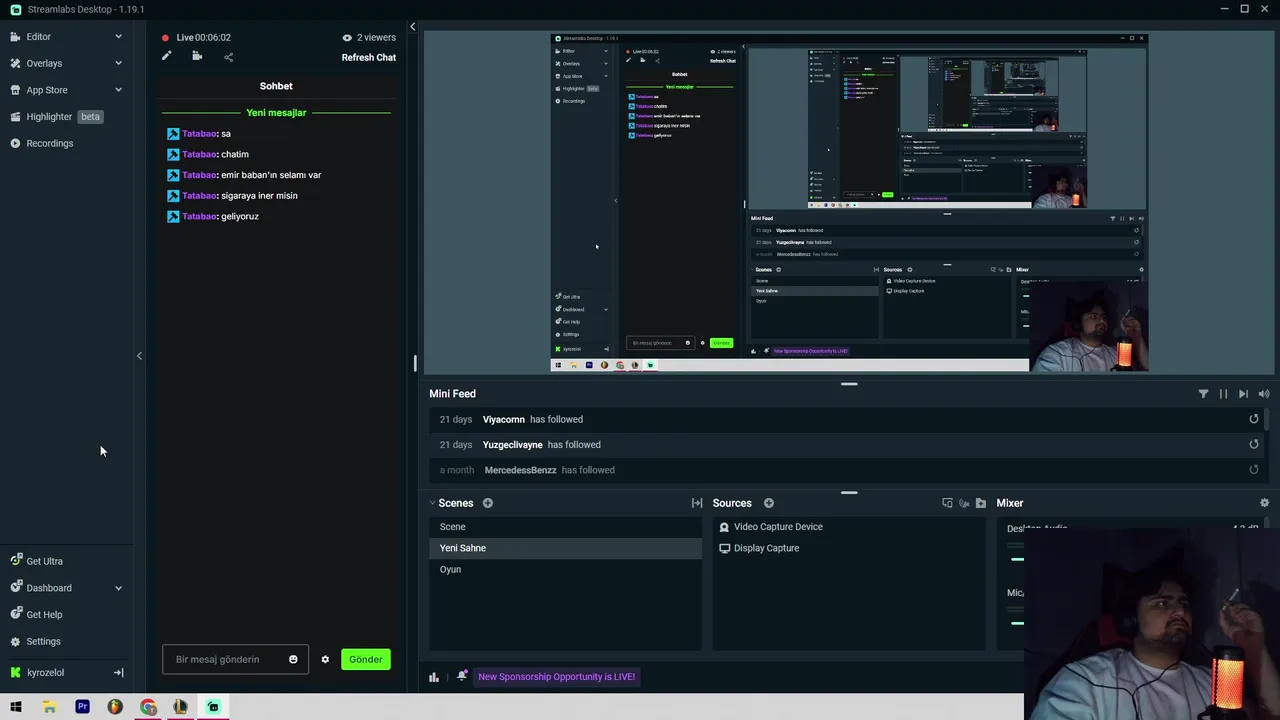Click Tatabao's moderator badge beside 'chatim'

(173, 154)
